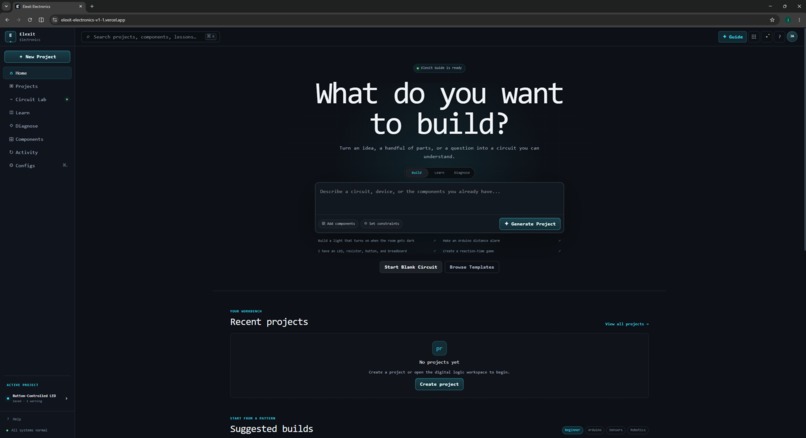806x438 pixels.
Task: Click the Configs gear icon in sidebar
Action: click(11, 166)
